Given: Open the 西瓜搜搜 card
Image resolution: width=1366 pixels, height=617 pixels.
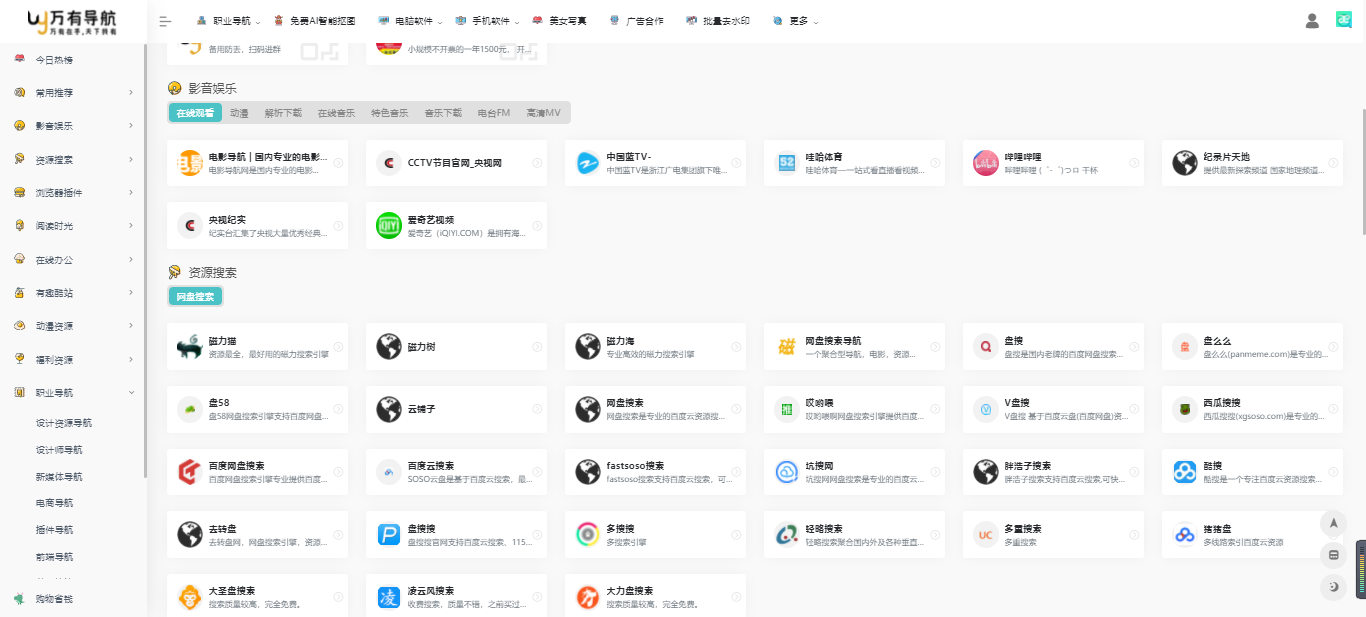Looking at the screenshot, I should (1251, 409).
